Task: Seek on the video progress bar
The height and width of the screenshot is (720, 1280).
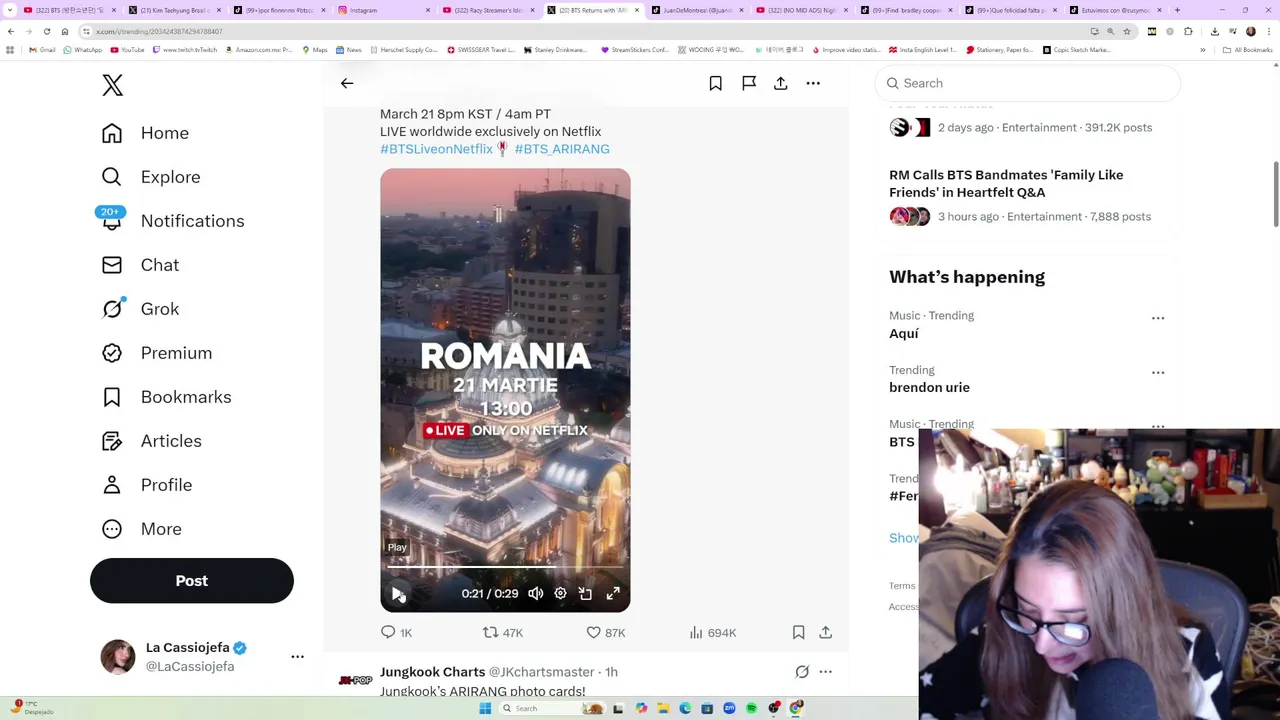Action: [x=505, y=568]
